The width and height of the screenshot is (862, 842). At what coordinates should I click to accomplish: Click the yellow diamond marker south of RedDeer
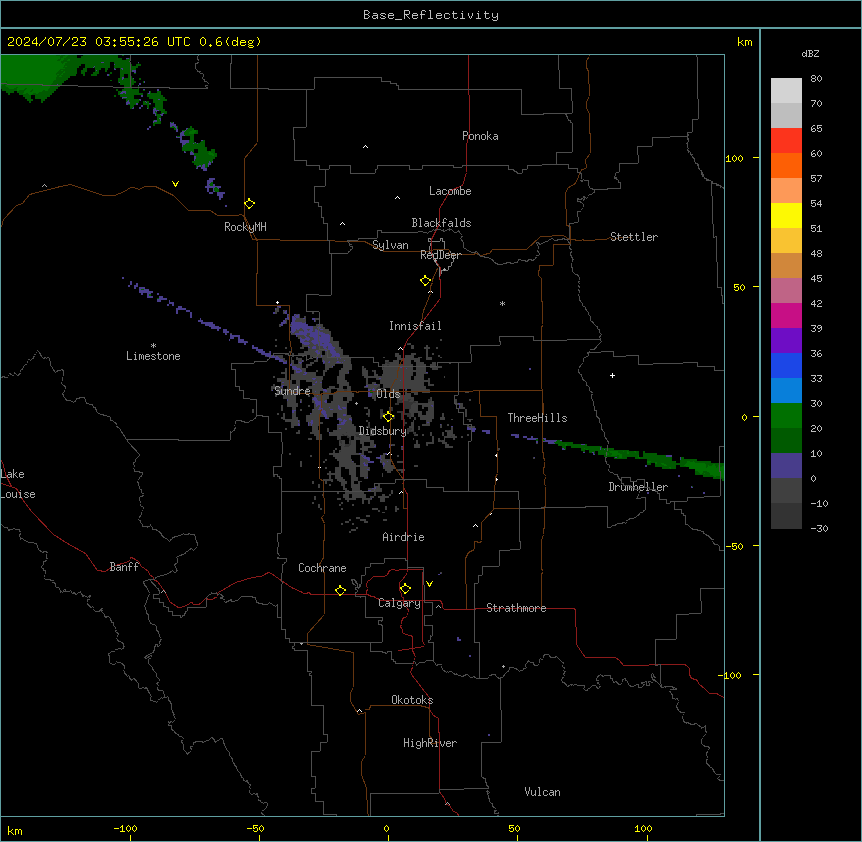pos(426,281)
